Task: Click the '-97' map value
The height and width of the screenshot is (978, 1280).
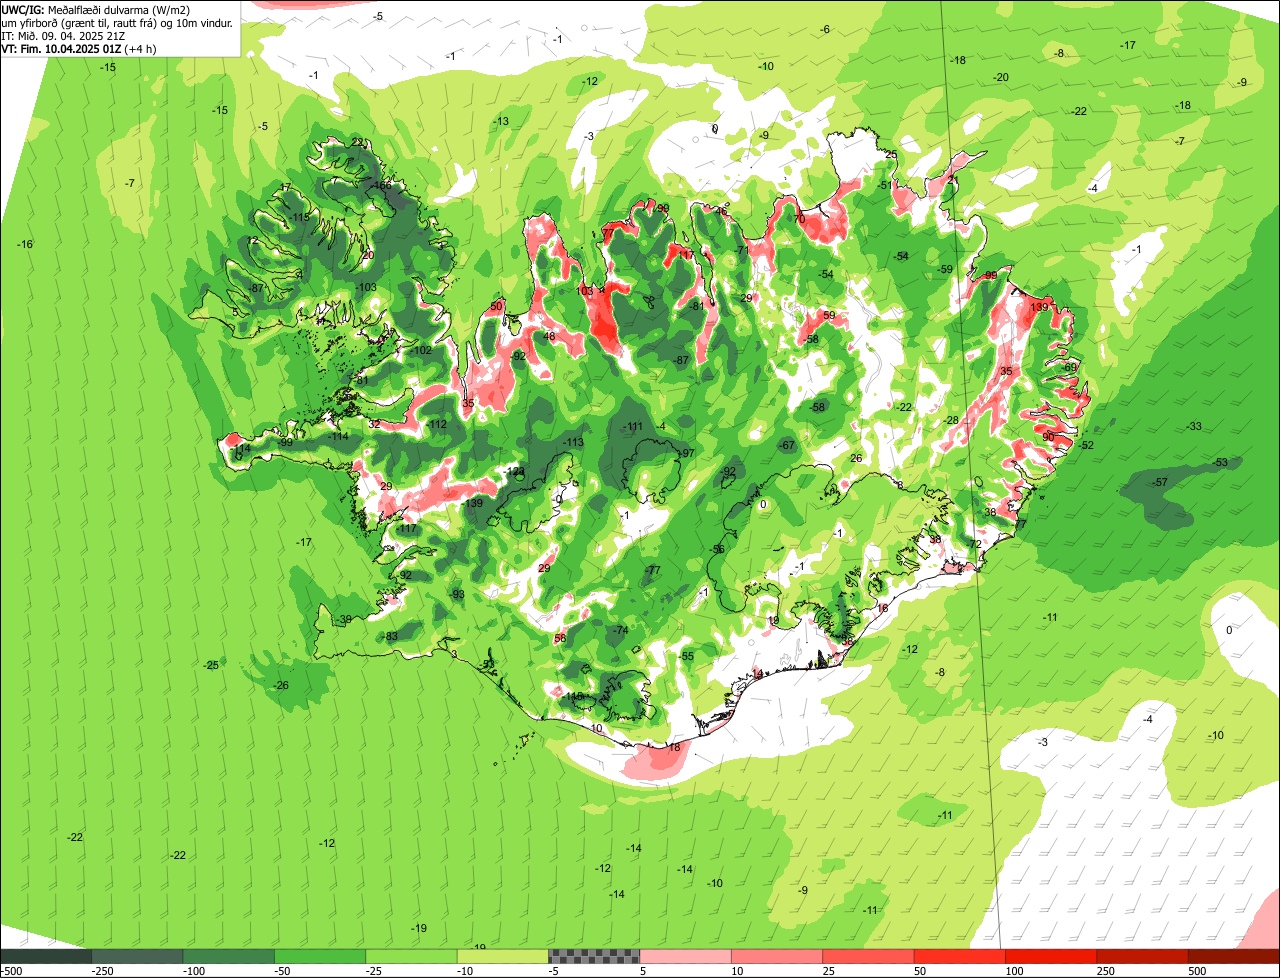Action: point(686,454)
